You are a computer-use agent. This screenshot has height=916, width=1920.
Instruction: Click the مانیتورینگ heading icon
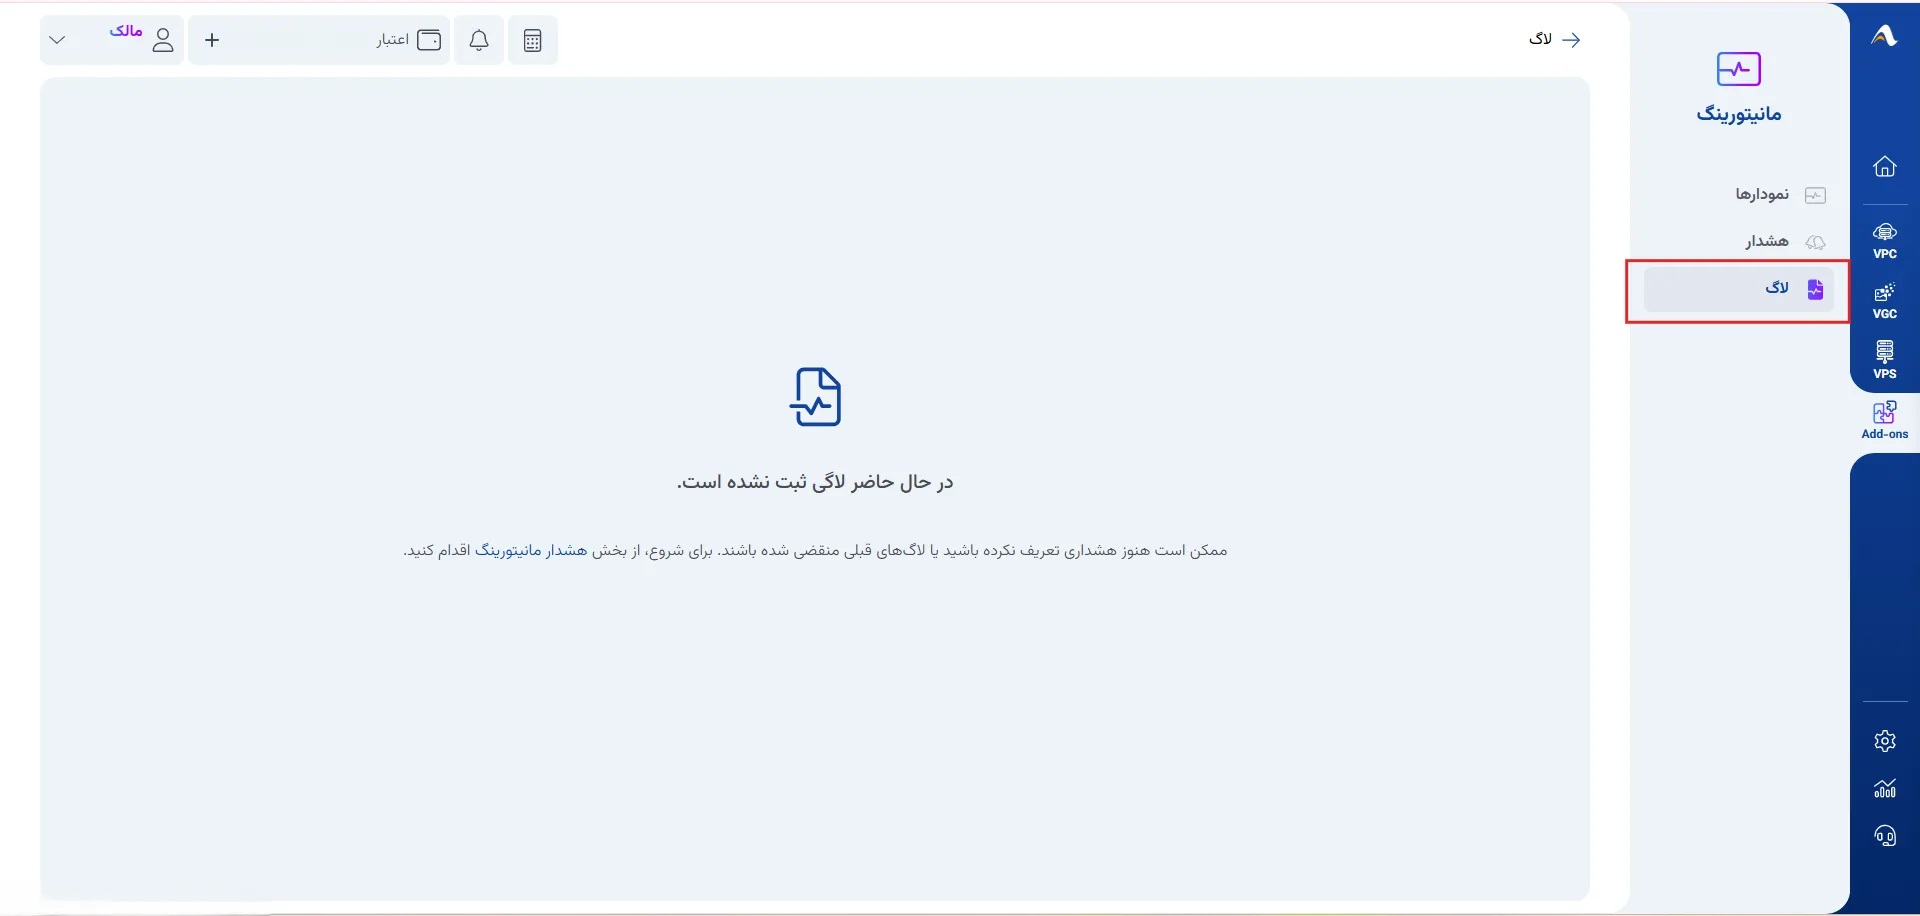1738,69
